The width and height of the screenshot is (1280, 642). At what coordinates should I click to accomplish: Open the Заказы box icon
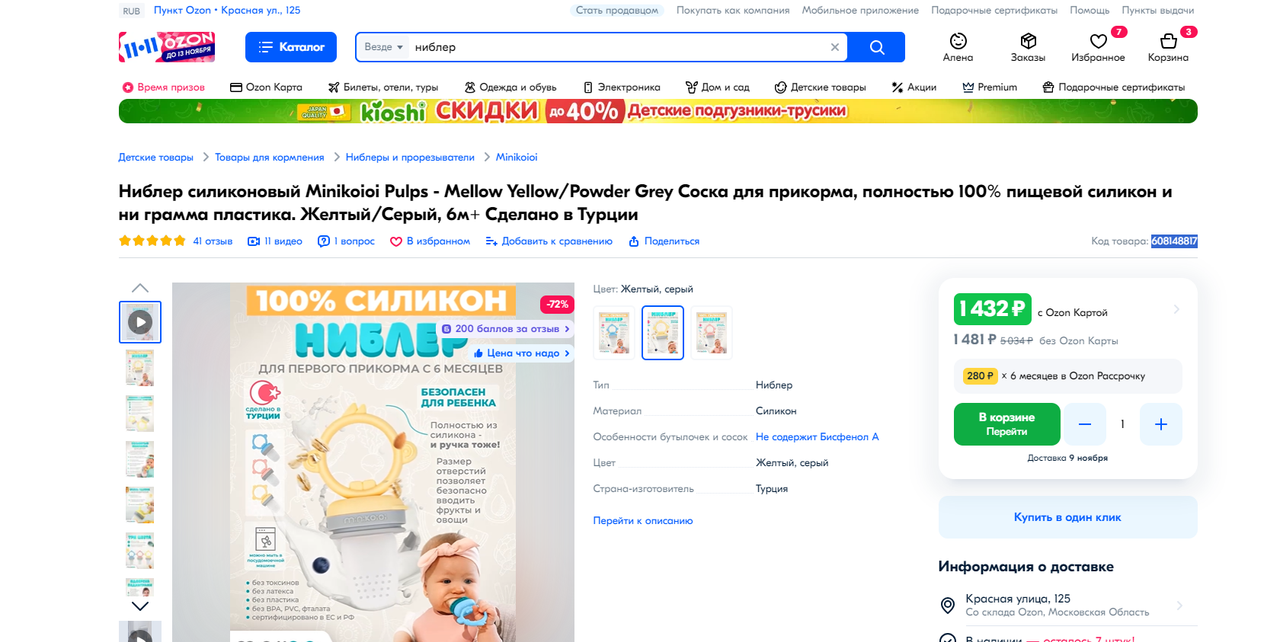[x=1028, y=41]
